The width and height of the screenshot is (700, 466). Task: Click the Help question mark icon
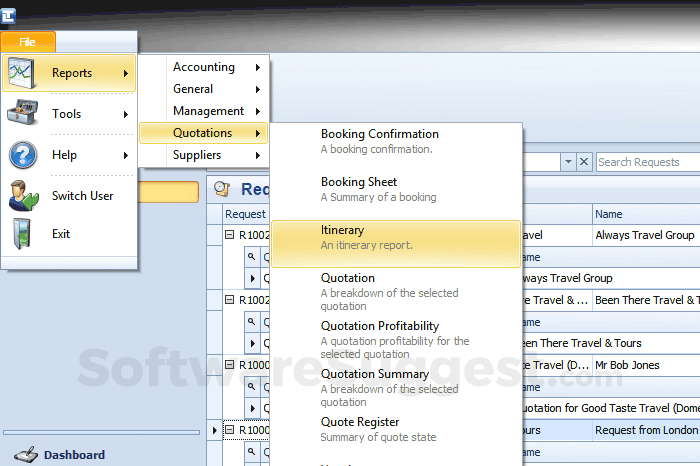click(23, 155)
